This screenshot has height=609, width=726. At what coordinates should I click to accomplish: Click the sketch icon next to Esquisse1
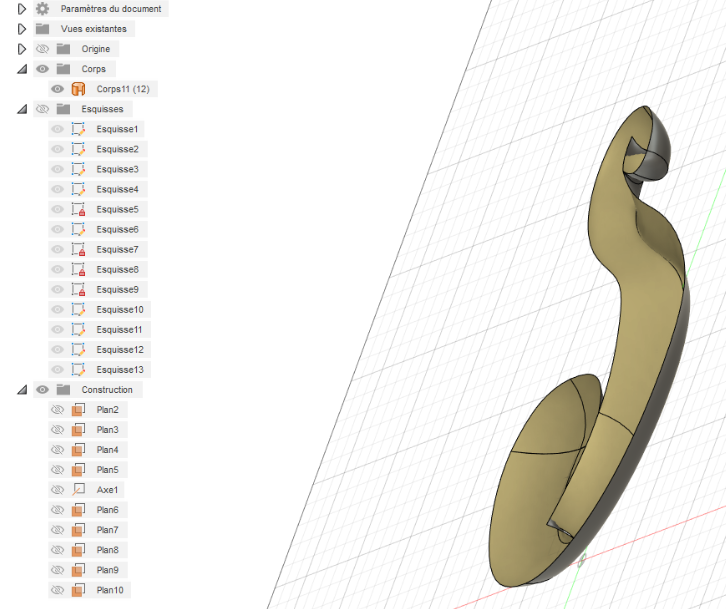click(x=78, y=129)
